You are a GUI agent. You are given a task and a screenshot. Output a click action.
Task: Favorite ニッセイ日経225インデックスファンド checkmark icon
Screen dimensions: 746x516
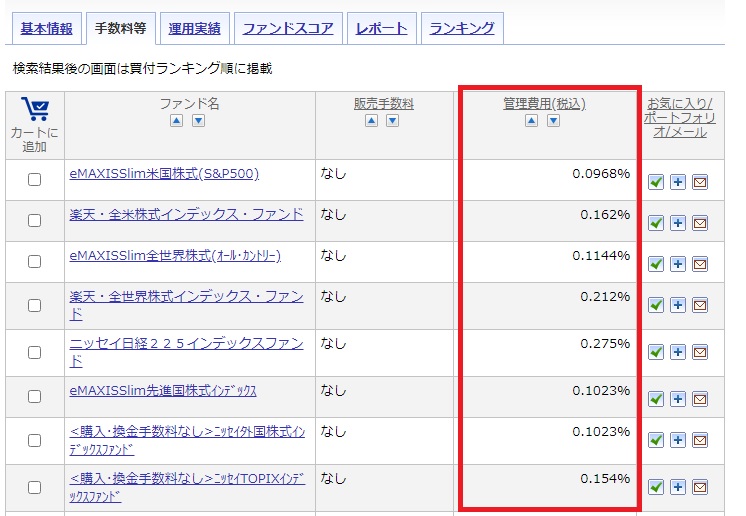pyautogui.click(x=656, y=351)
